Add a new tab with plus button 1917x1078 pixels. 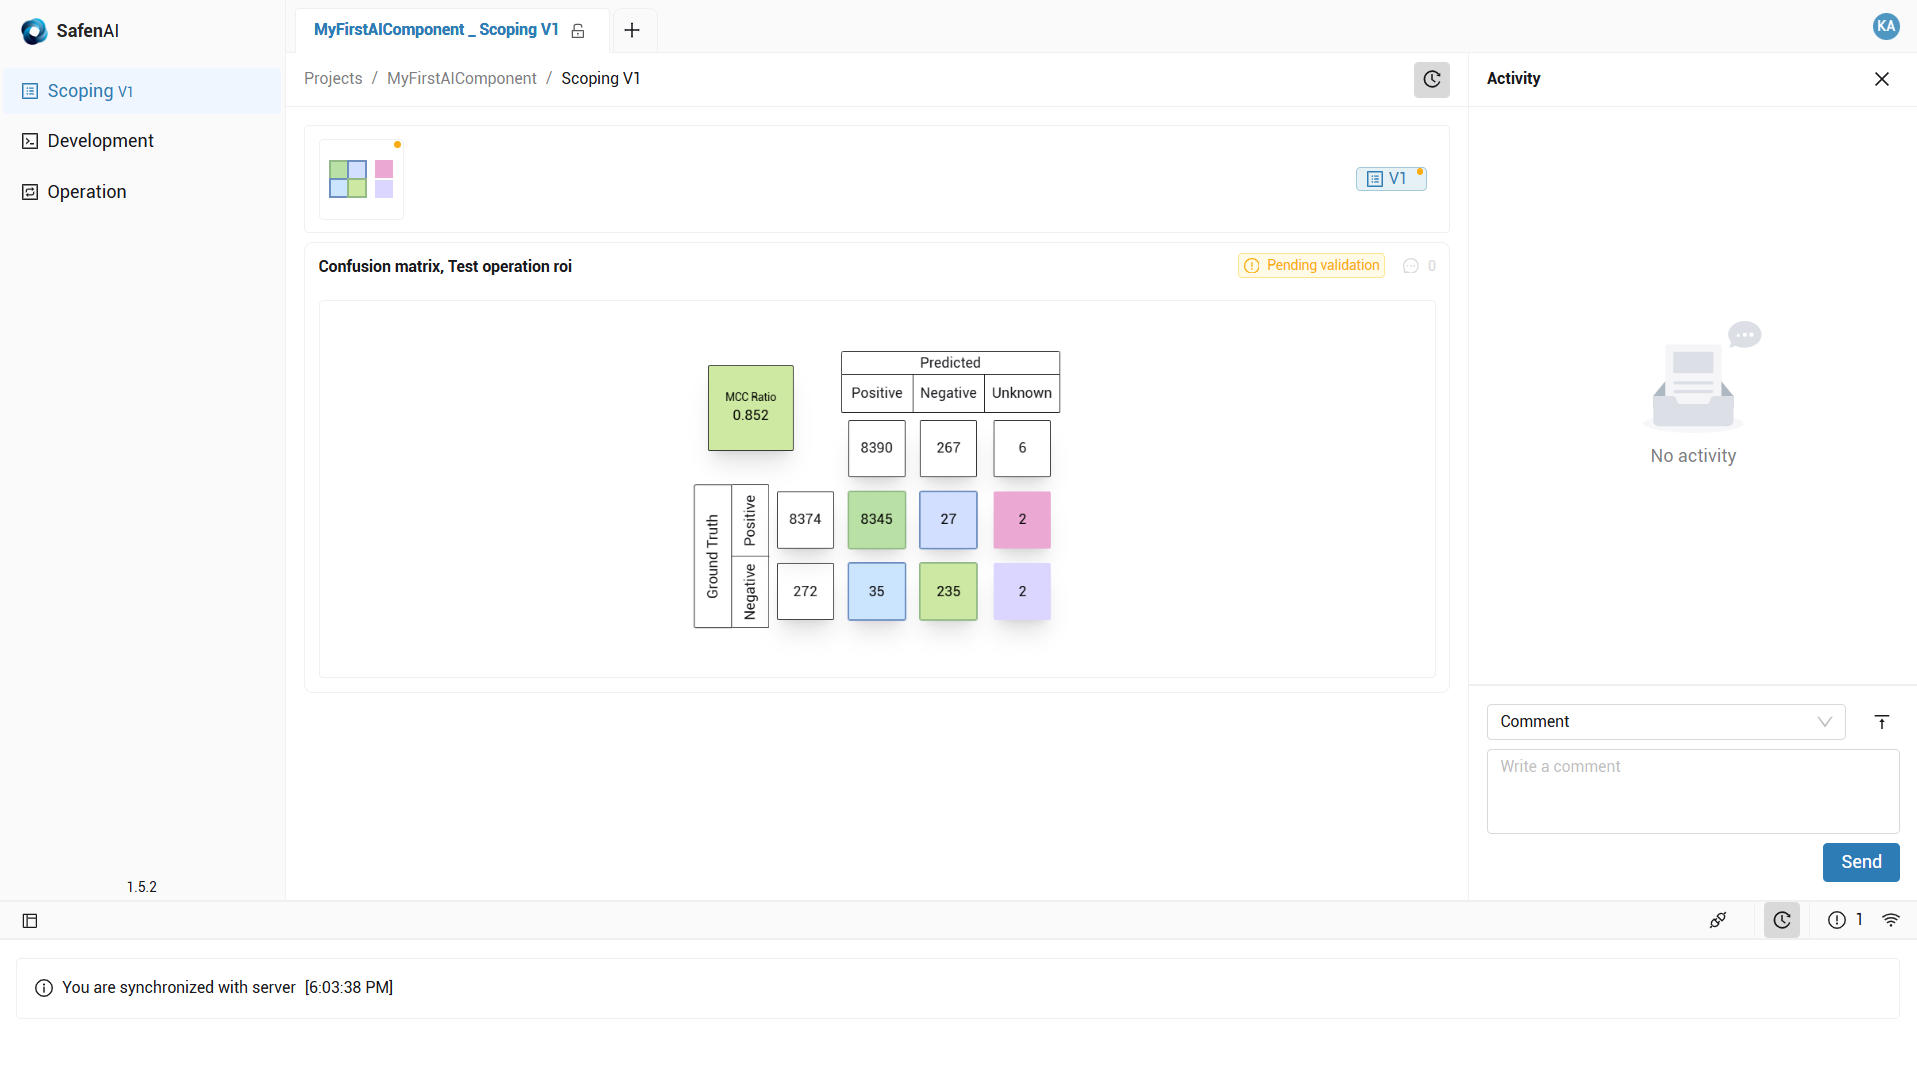(x=632, y=30)
